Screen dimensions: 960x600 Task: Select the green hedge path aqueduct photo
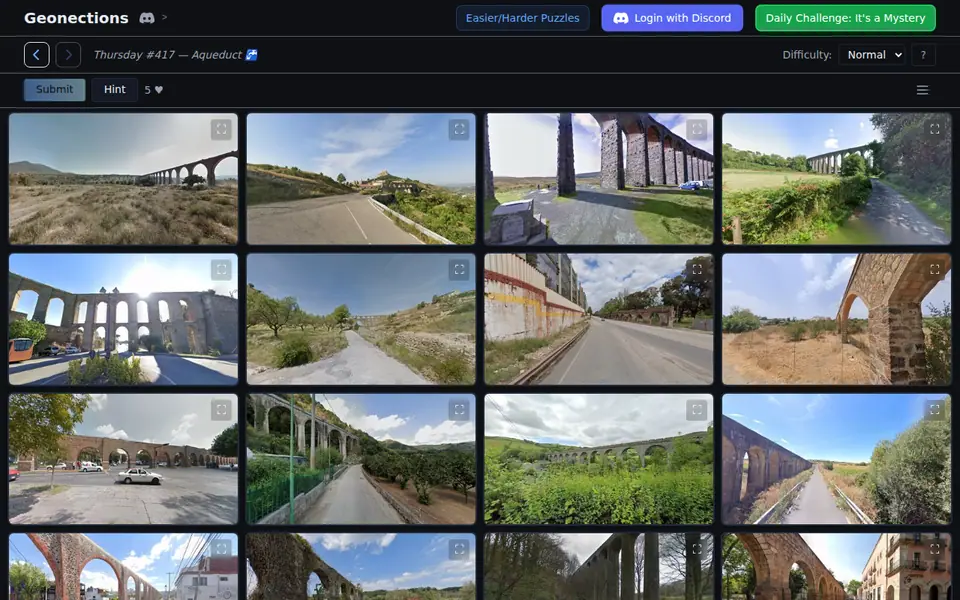point(836,179)
